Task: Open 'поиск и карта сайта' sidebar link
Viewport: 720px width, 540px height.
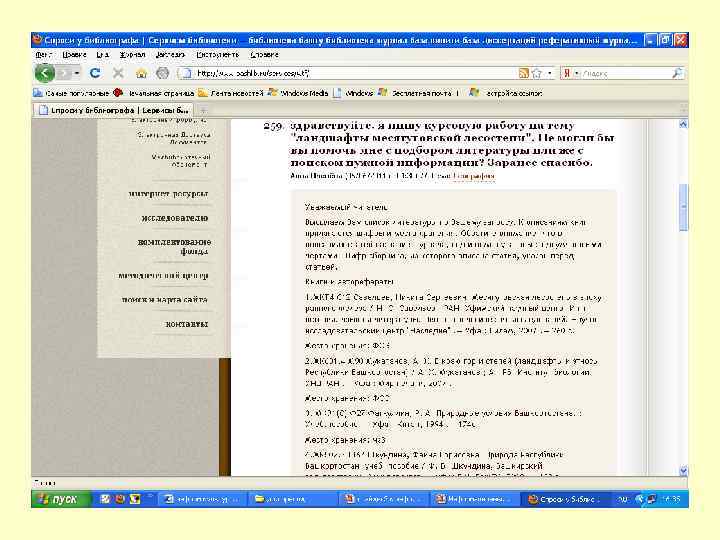Action: click(x=164, y=300)
